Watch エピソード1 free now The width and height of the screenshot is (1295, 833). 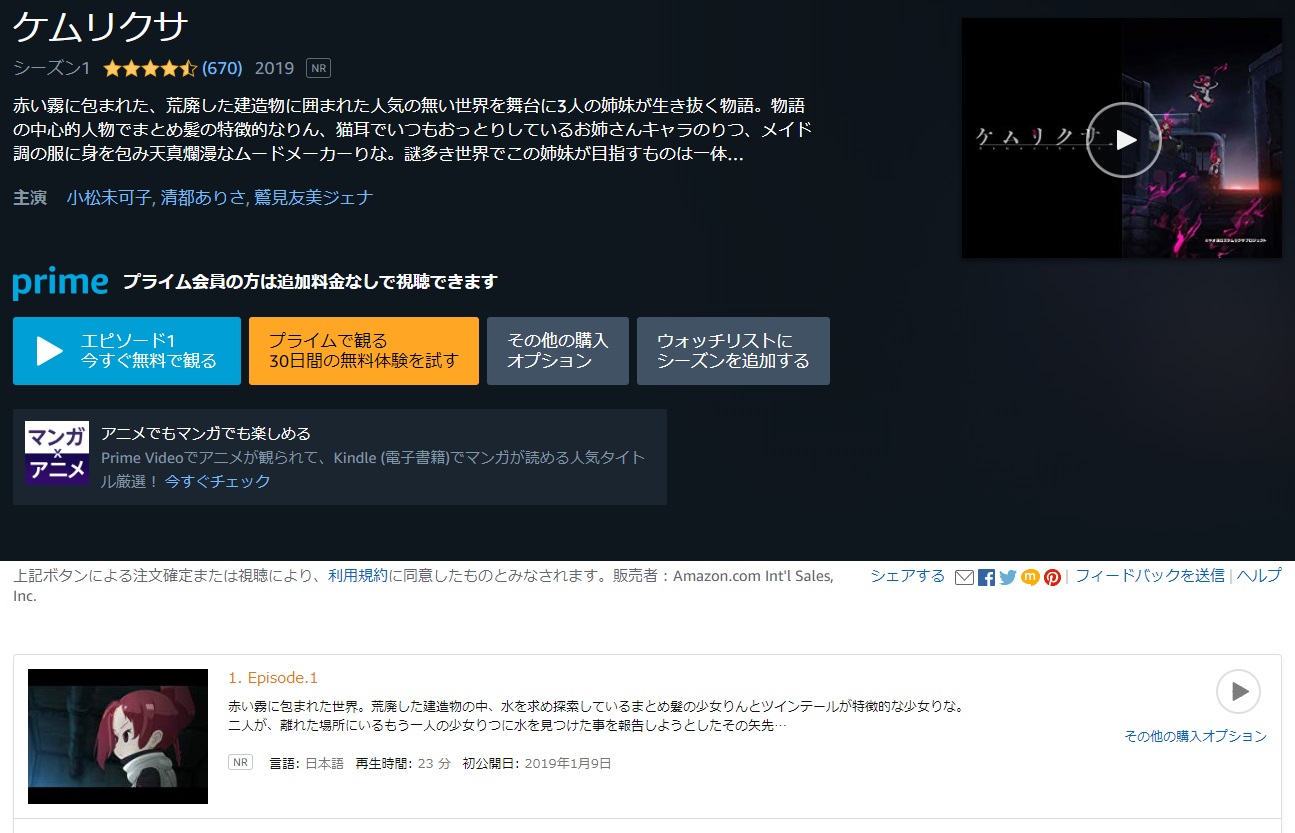127,351
